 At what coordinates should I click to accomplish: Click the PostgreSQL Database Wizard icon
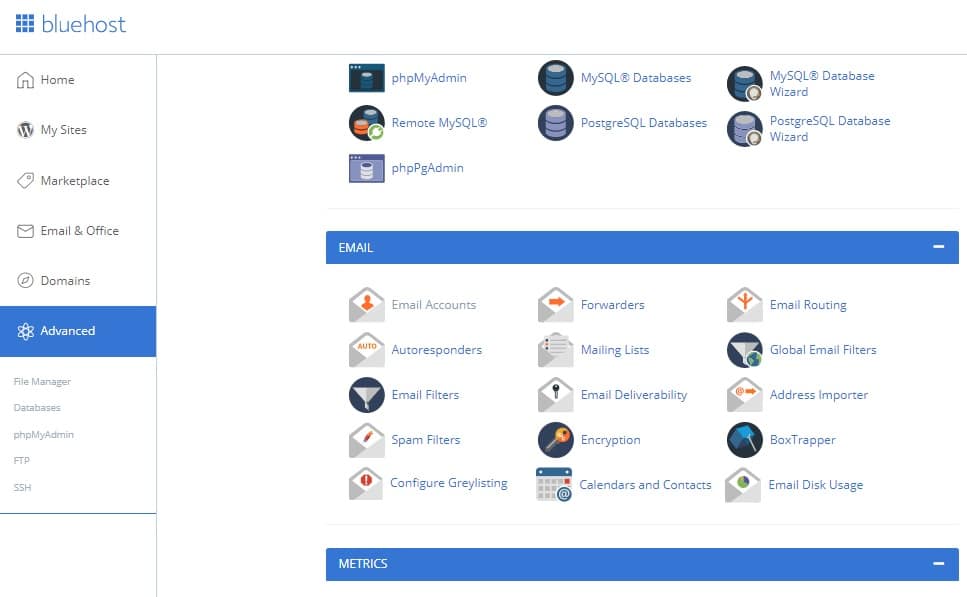tap(744, 128)
